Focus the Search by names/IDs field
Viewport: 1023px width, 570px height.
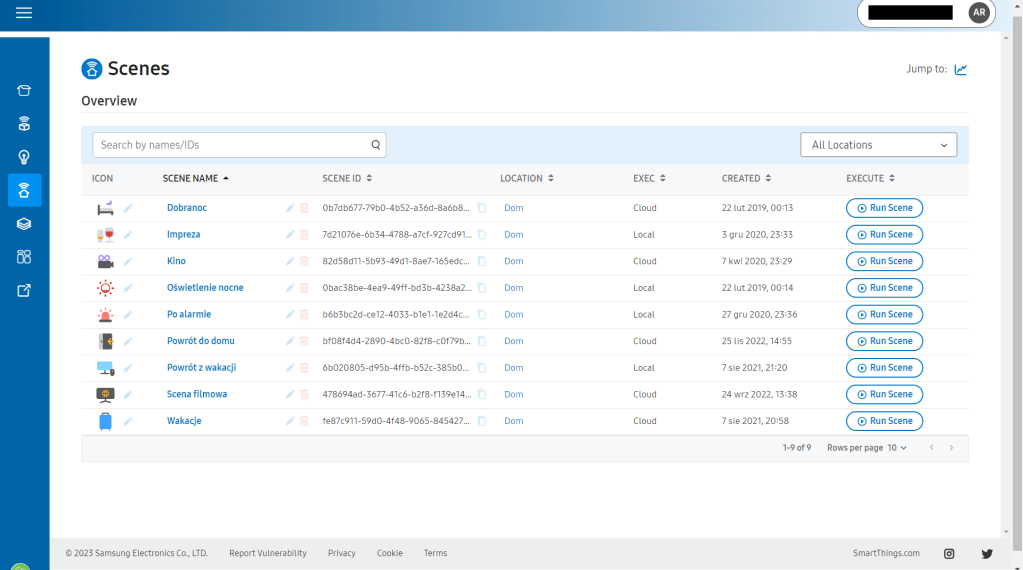230,145
